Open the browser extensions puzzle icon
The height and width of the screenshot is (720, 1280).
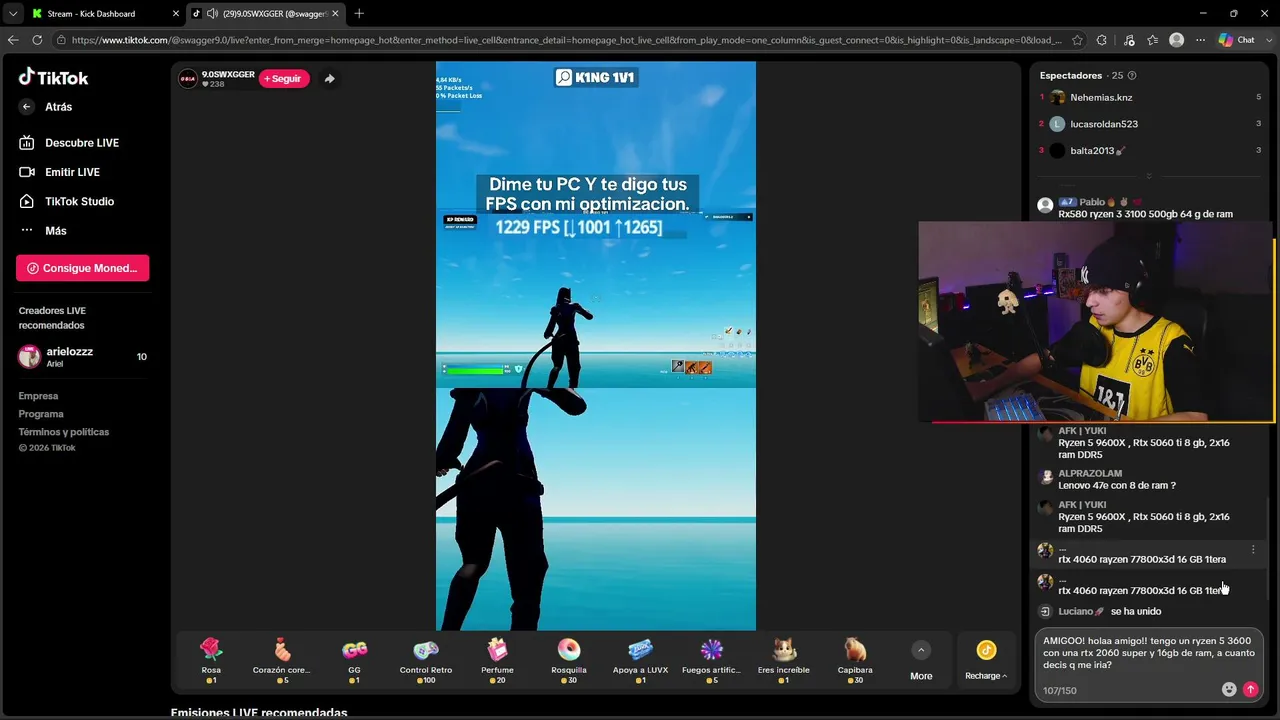click(x=1102, y=40)
